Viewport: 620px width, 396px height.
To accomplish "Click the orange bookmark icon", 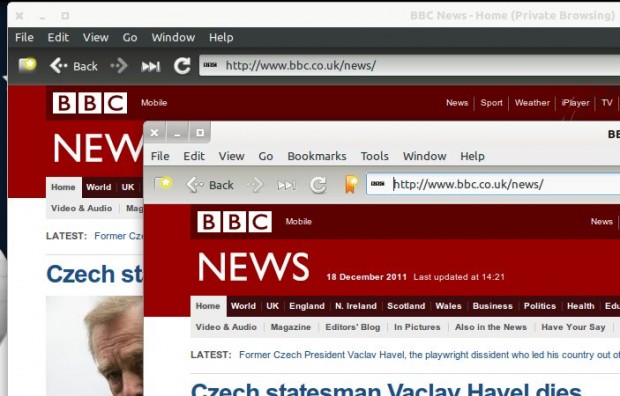I will [351, 184].
